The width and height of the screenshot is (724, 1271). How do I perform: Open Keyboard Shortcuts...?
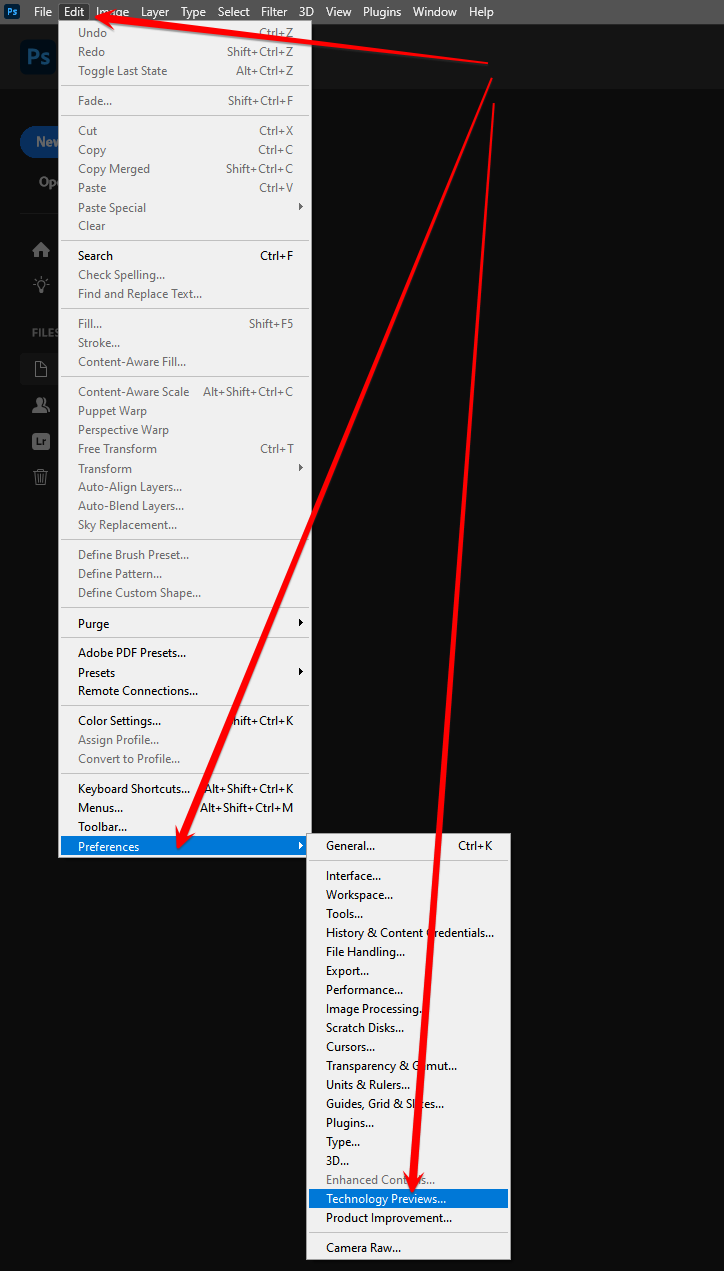(185, 789)
